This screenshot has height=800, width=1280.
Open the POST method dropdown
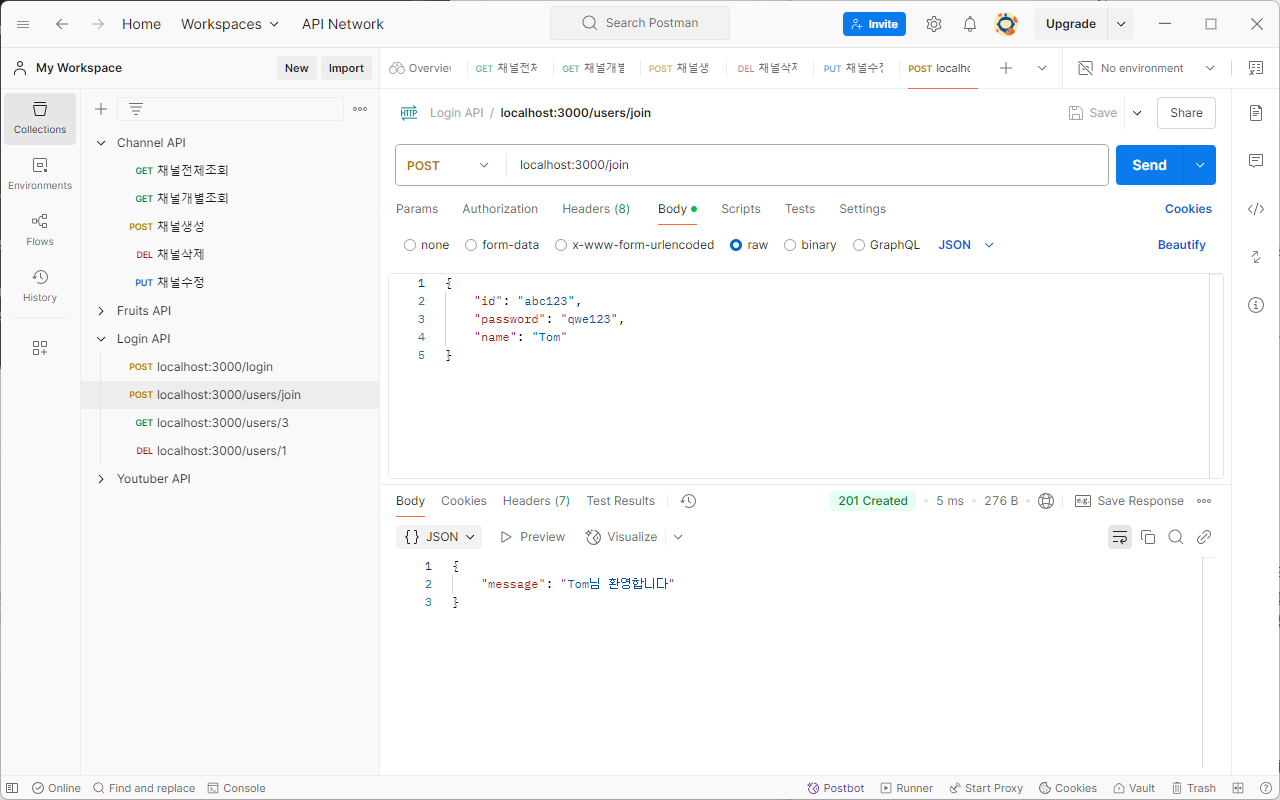[x=450, y=165]
